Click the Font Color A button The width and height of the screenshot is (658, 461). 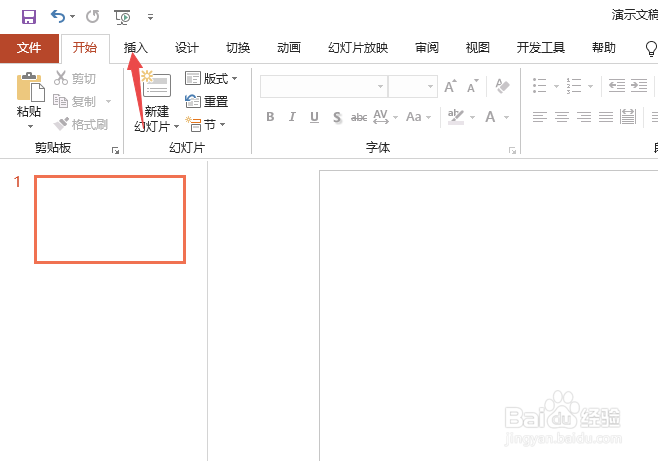click(490, 117)
